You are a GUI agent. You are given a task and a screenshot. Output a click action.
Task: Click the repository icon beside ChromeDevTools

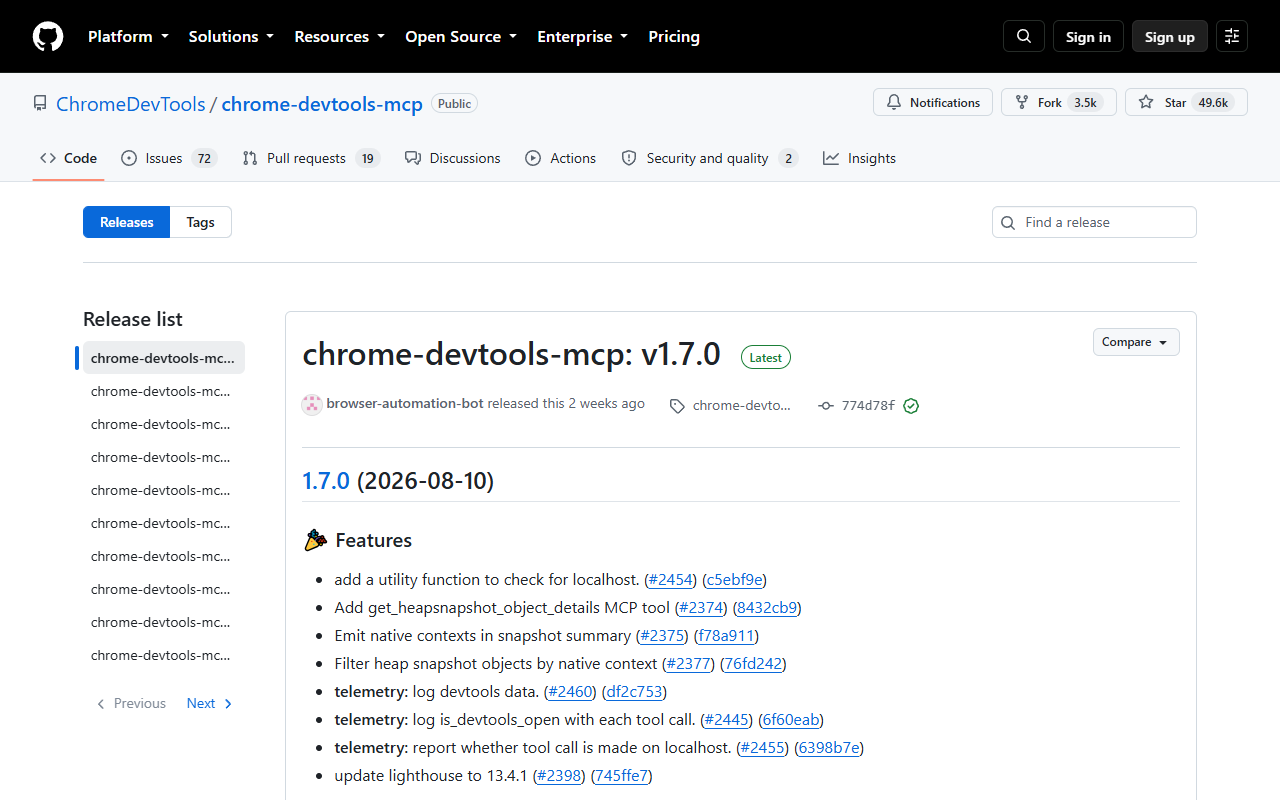pyautogui.click(x=40, y=103)
